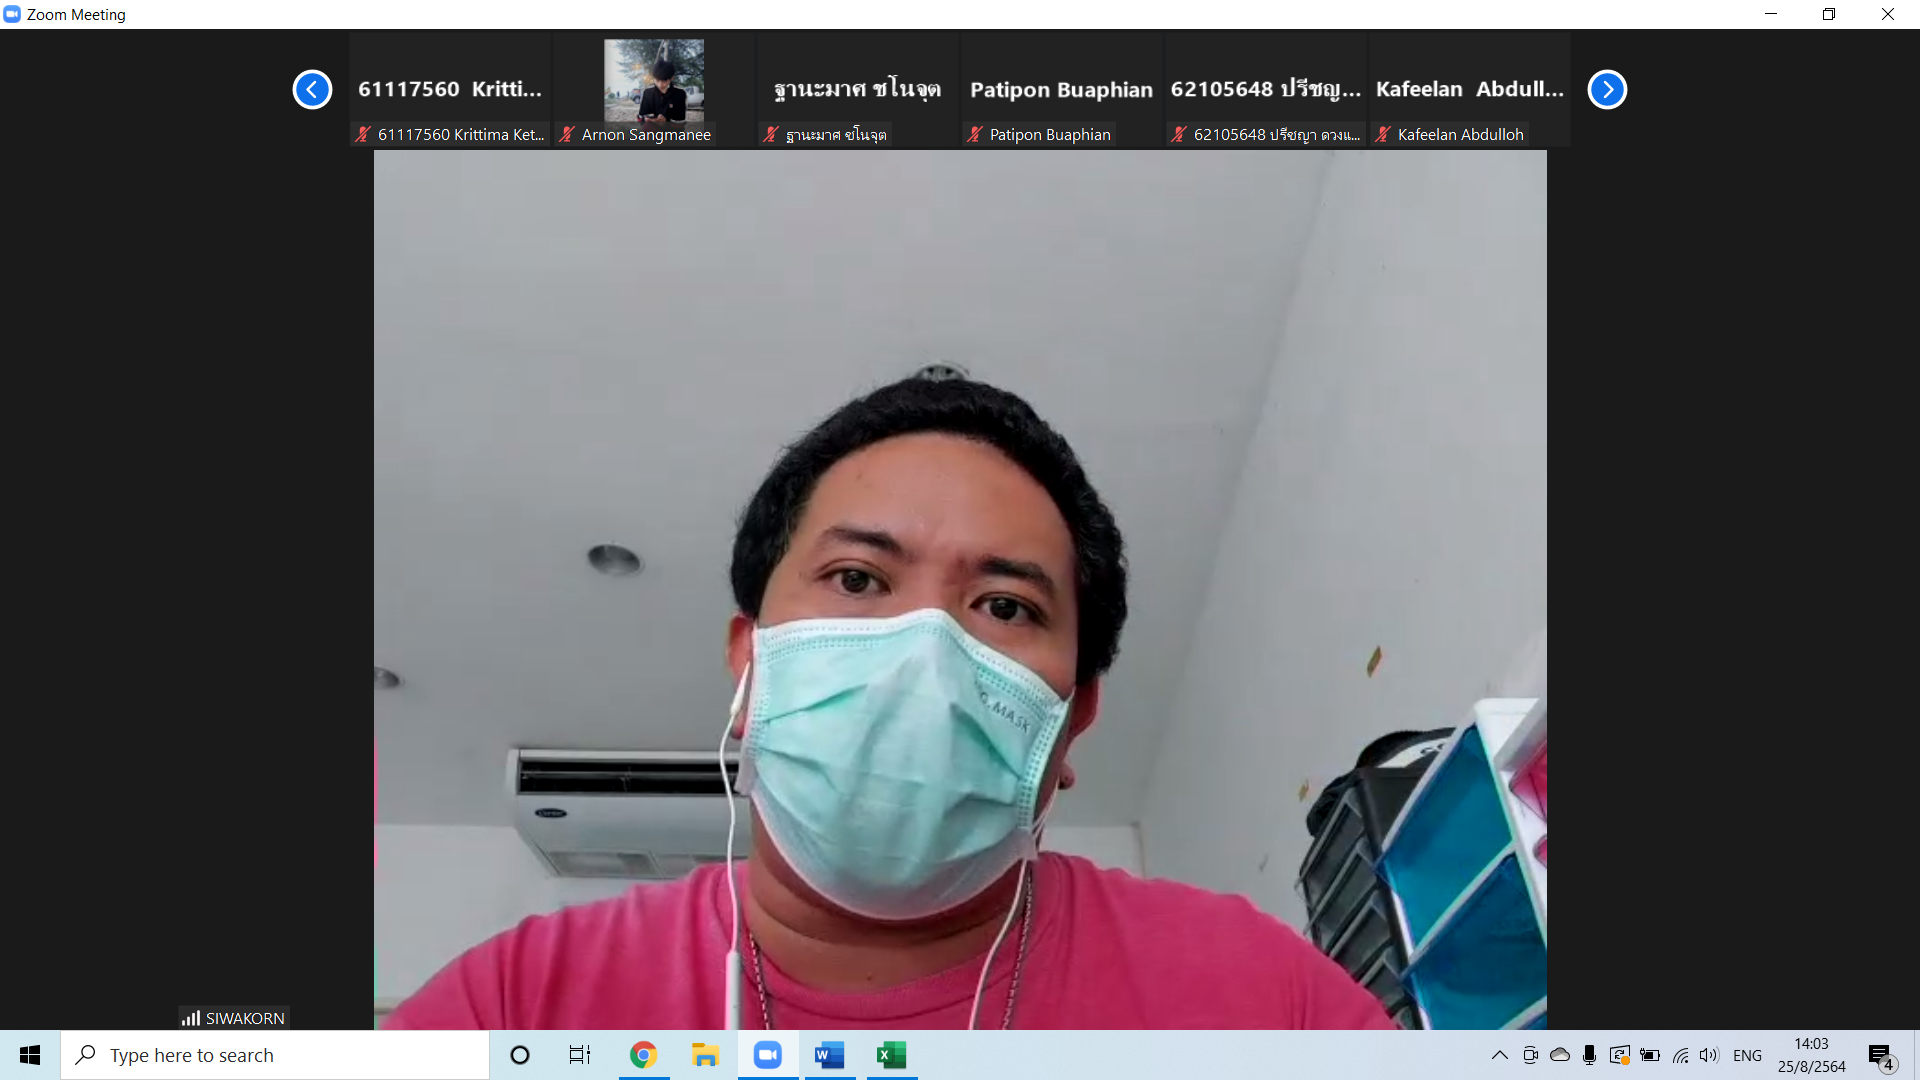Click the Cortana circle icon
Screen dimensions: 1920x1080
click(x=519, y=1055)
